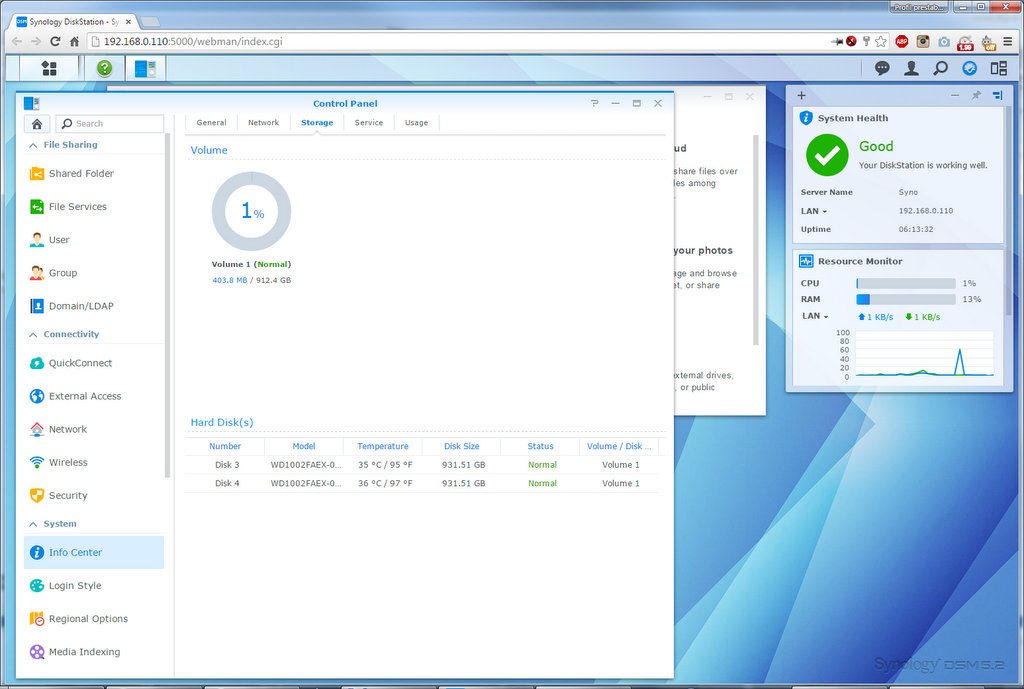Screen dimensions: 1024x689
Task: Open the System Health widget title
Action: pos(853,118)
